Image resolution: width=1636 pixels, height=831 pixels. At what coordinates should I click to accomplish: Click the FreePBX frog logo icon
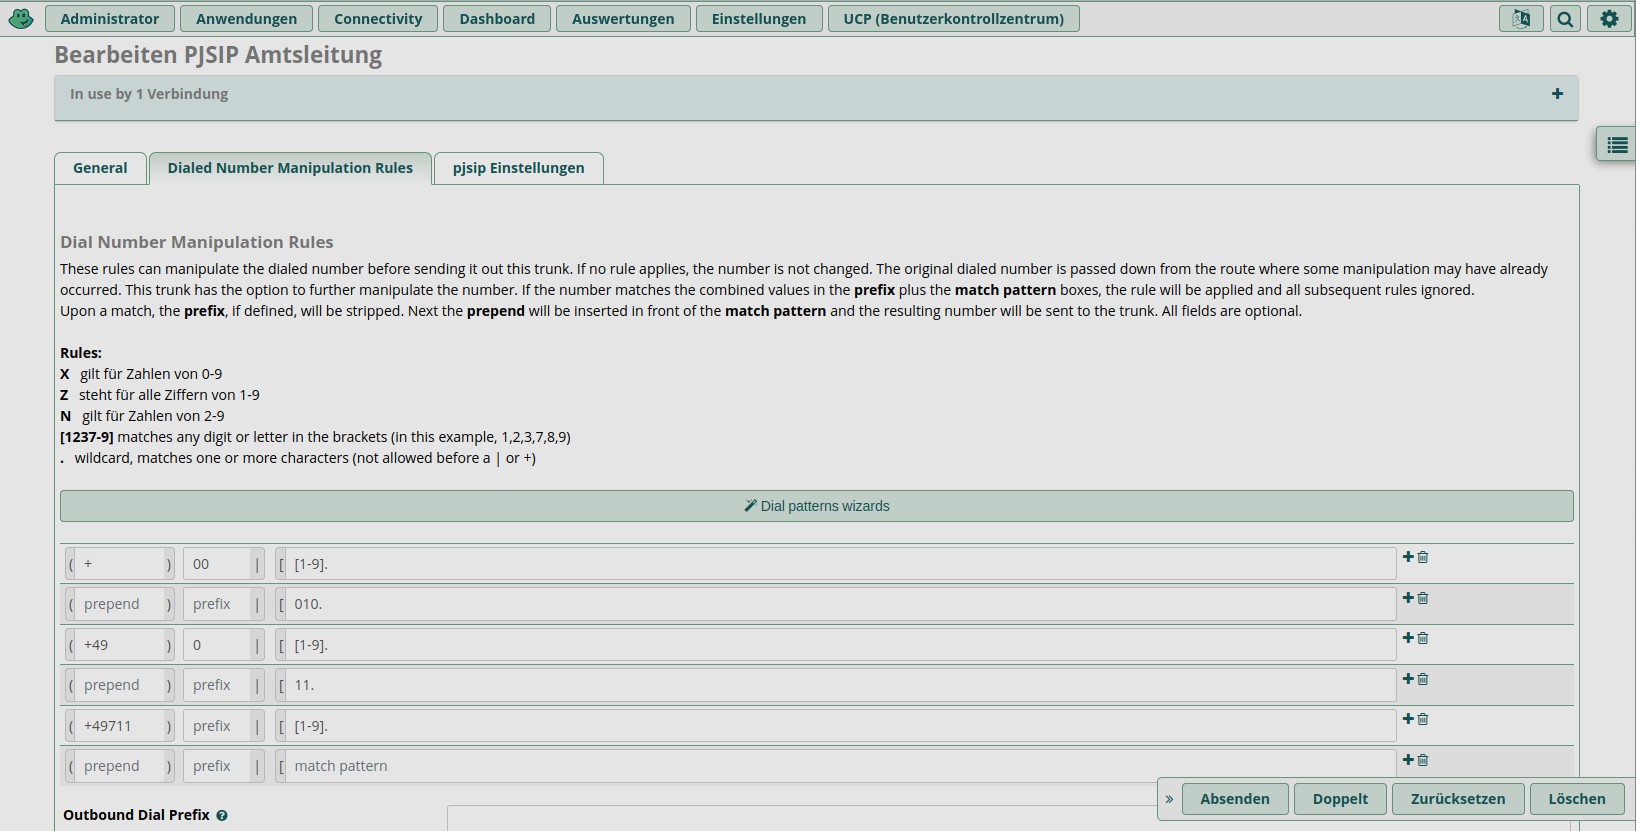pyautogui.click(x=21, y=18)
